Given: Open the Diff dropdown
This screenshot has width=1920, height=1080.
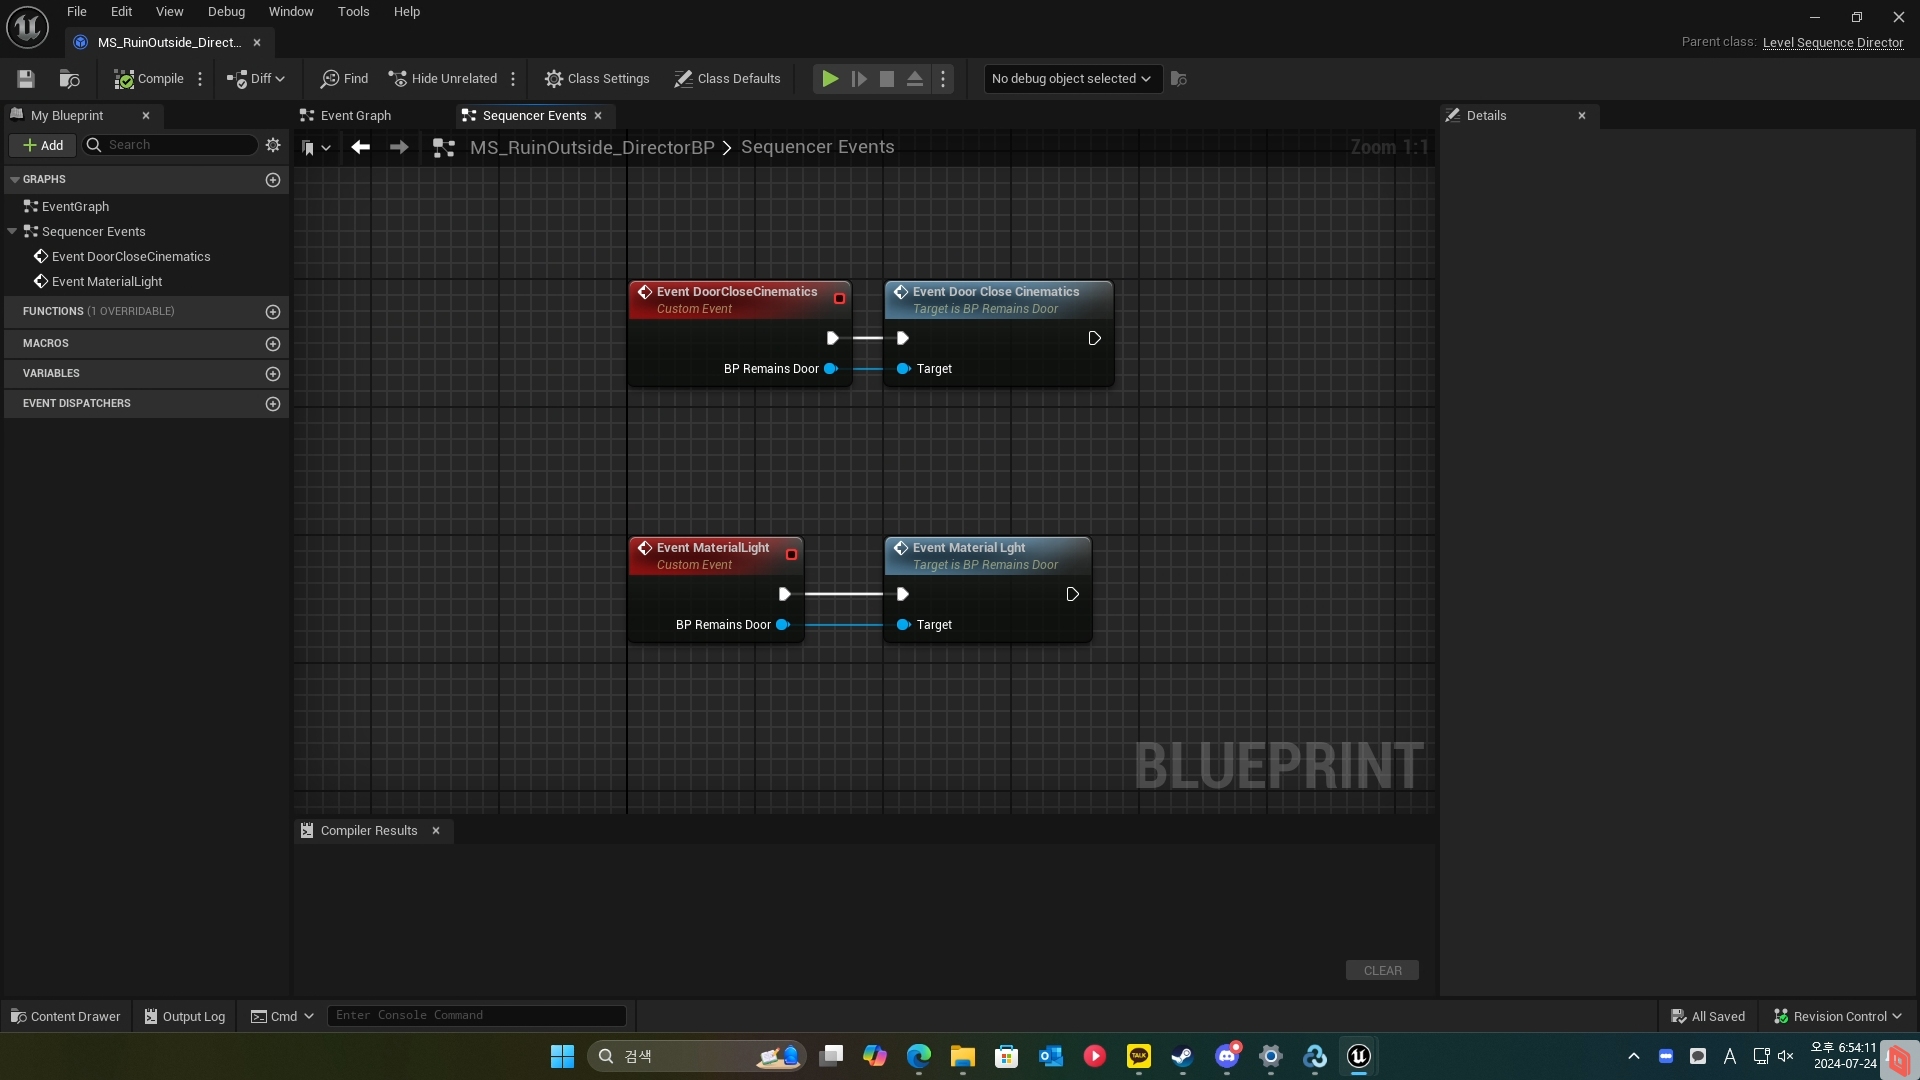Looking at the screenshot, I should (x=256, y=79).
